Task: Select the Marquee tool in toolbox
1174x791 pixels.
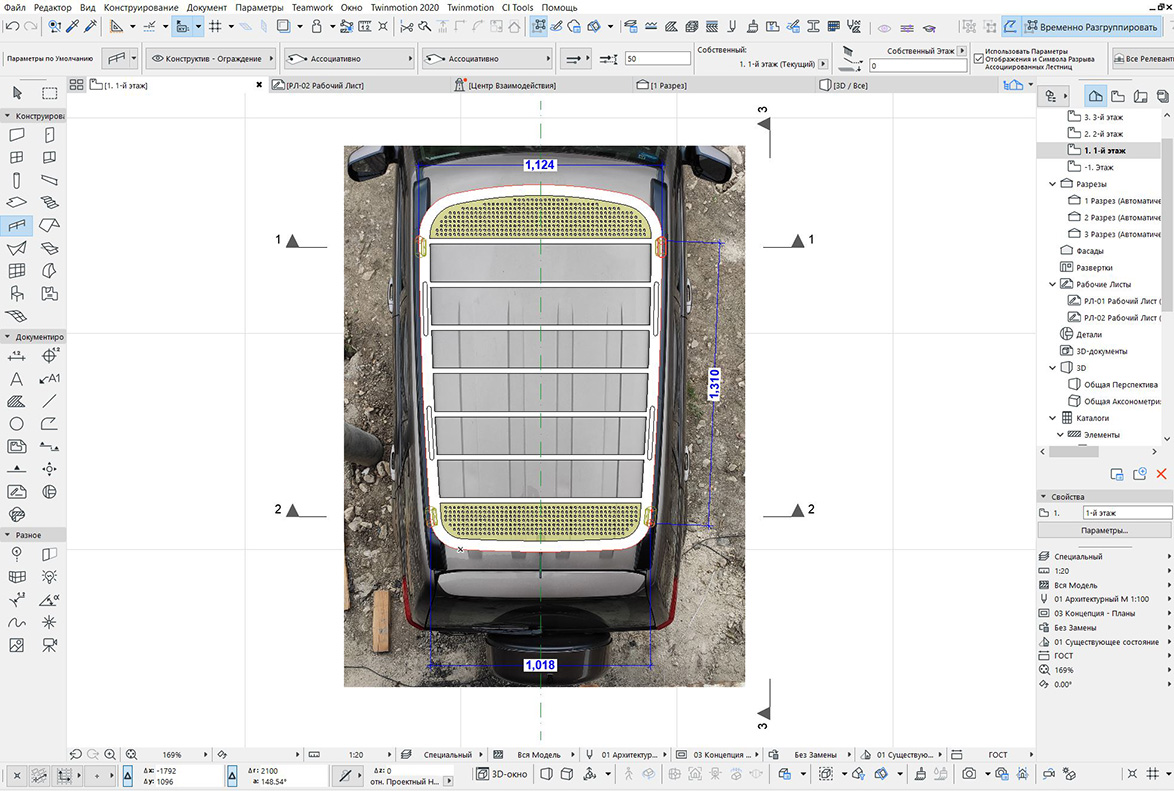Action: tap(49, 93)
